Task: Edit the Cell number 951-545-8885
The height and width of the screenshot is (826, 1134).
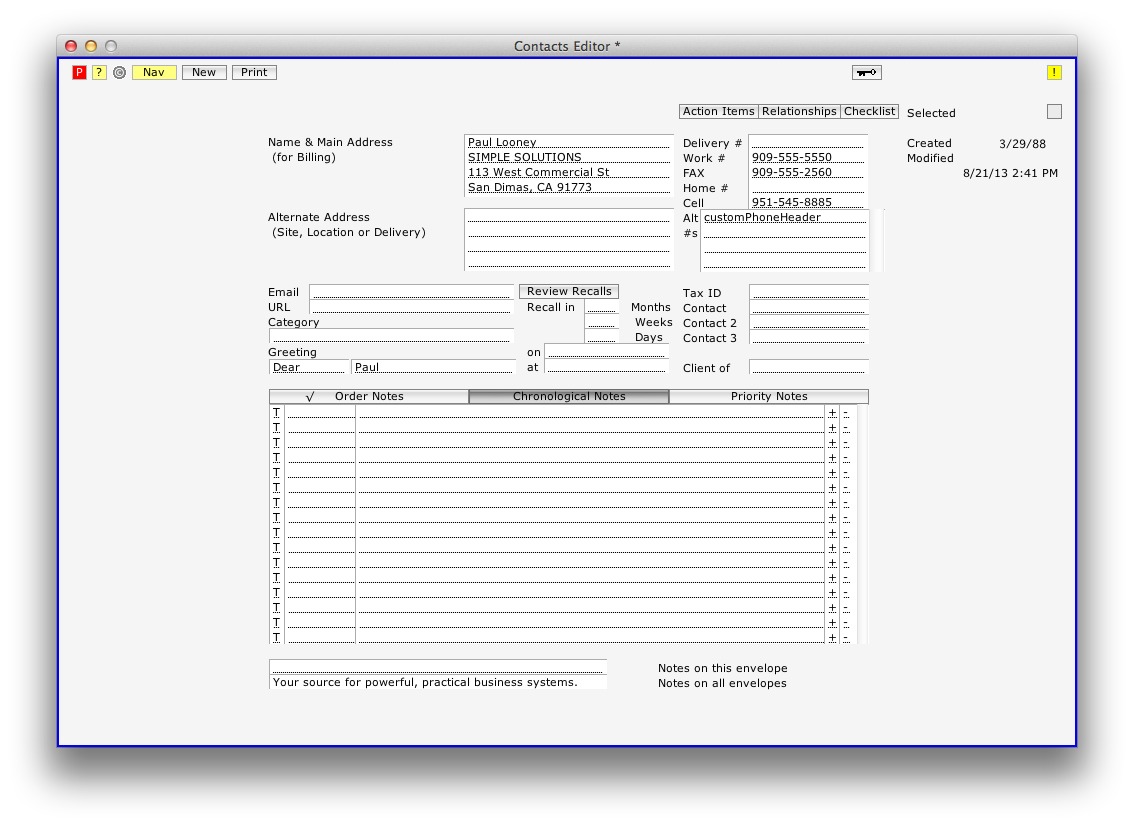Action: (808, 203)
